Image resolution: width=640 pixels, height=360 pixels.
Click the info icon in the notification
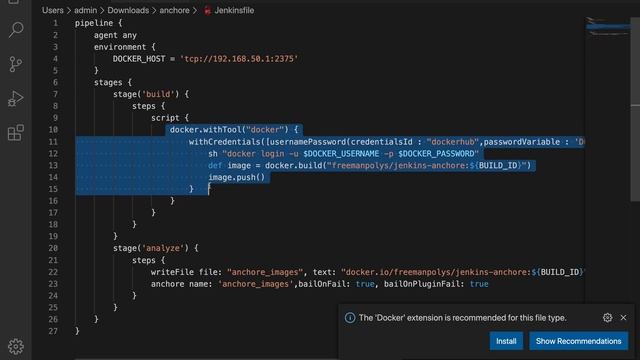[350, 318]
